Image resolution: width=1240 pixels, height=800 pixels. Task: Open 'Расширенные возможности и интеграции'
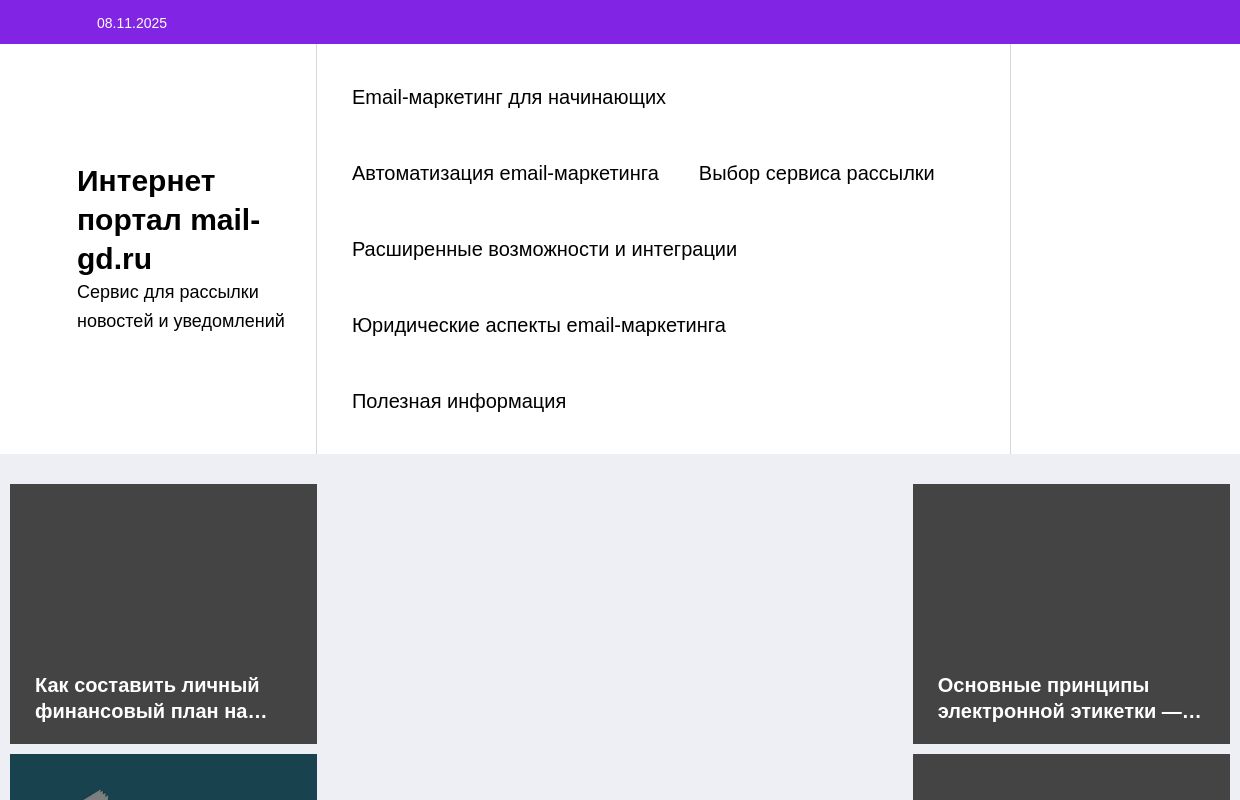tap(544, 249)
